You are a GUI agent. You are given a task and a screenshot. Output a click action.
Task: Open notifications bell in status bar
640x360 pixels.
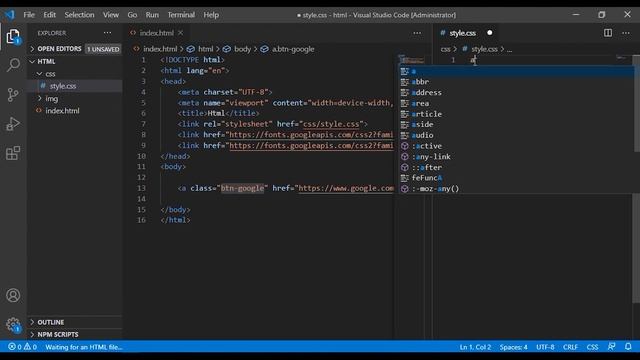pyautogui.click(x=628, y=347)
